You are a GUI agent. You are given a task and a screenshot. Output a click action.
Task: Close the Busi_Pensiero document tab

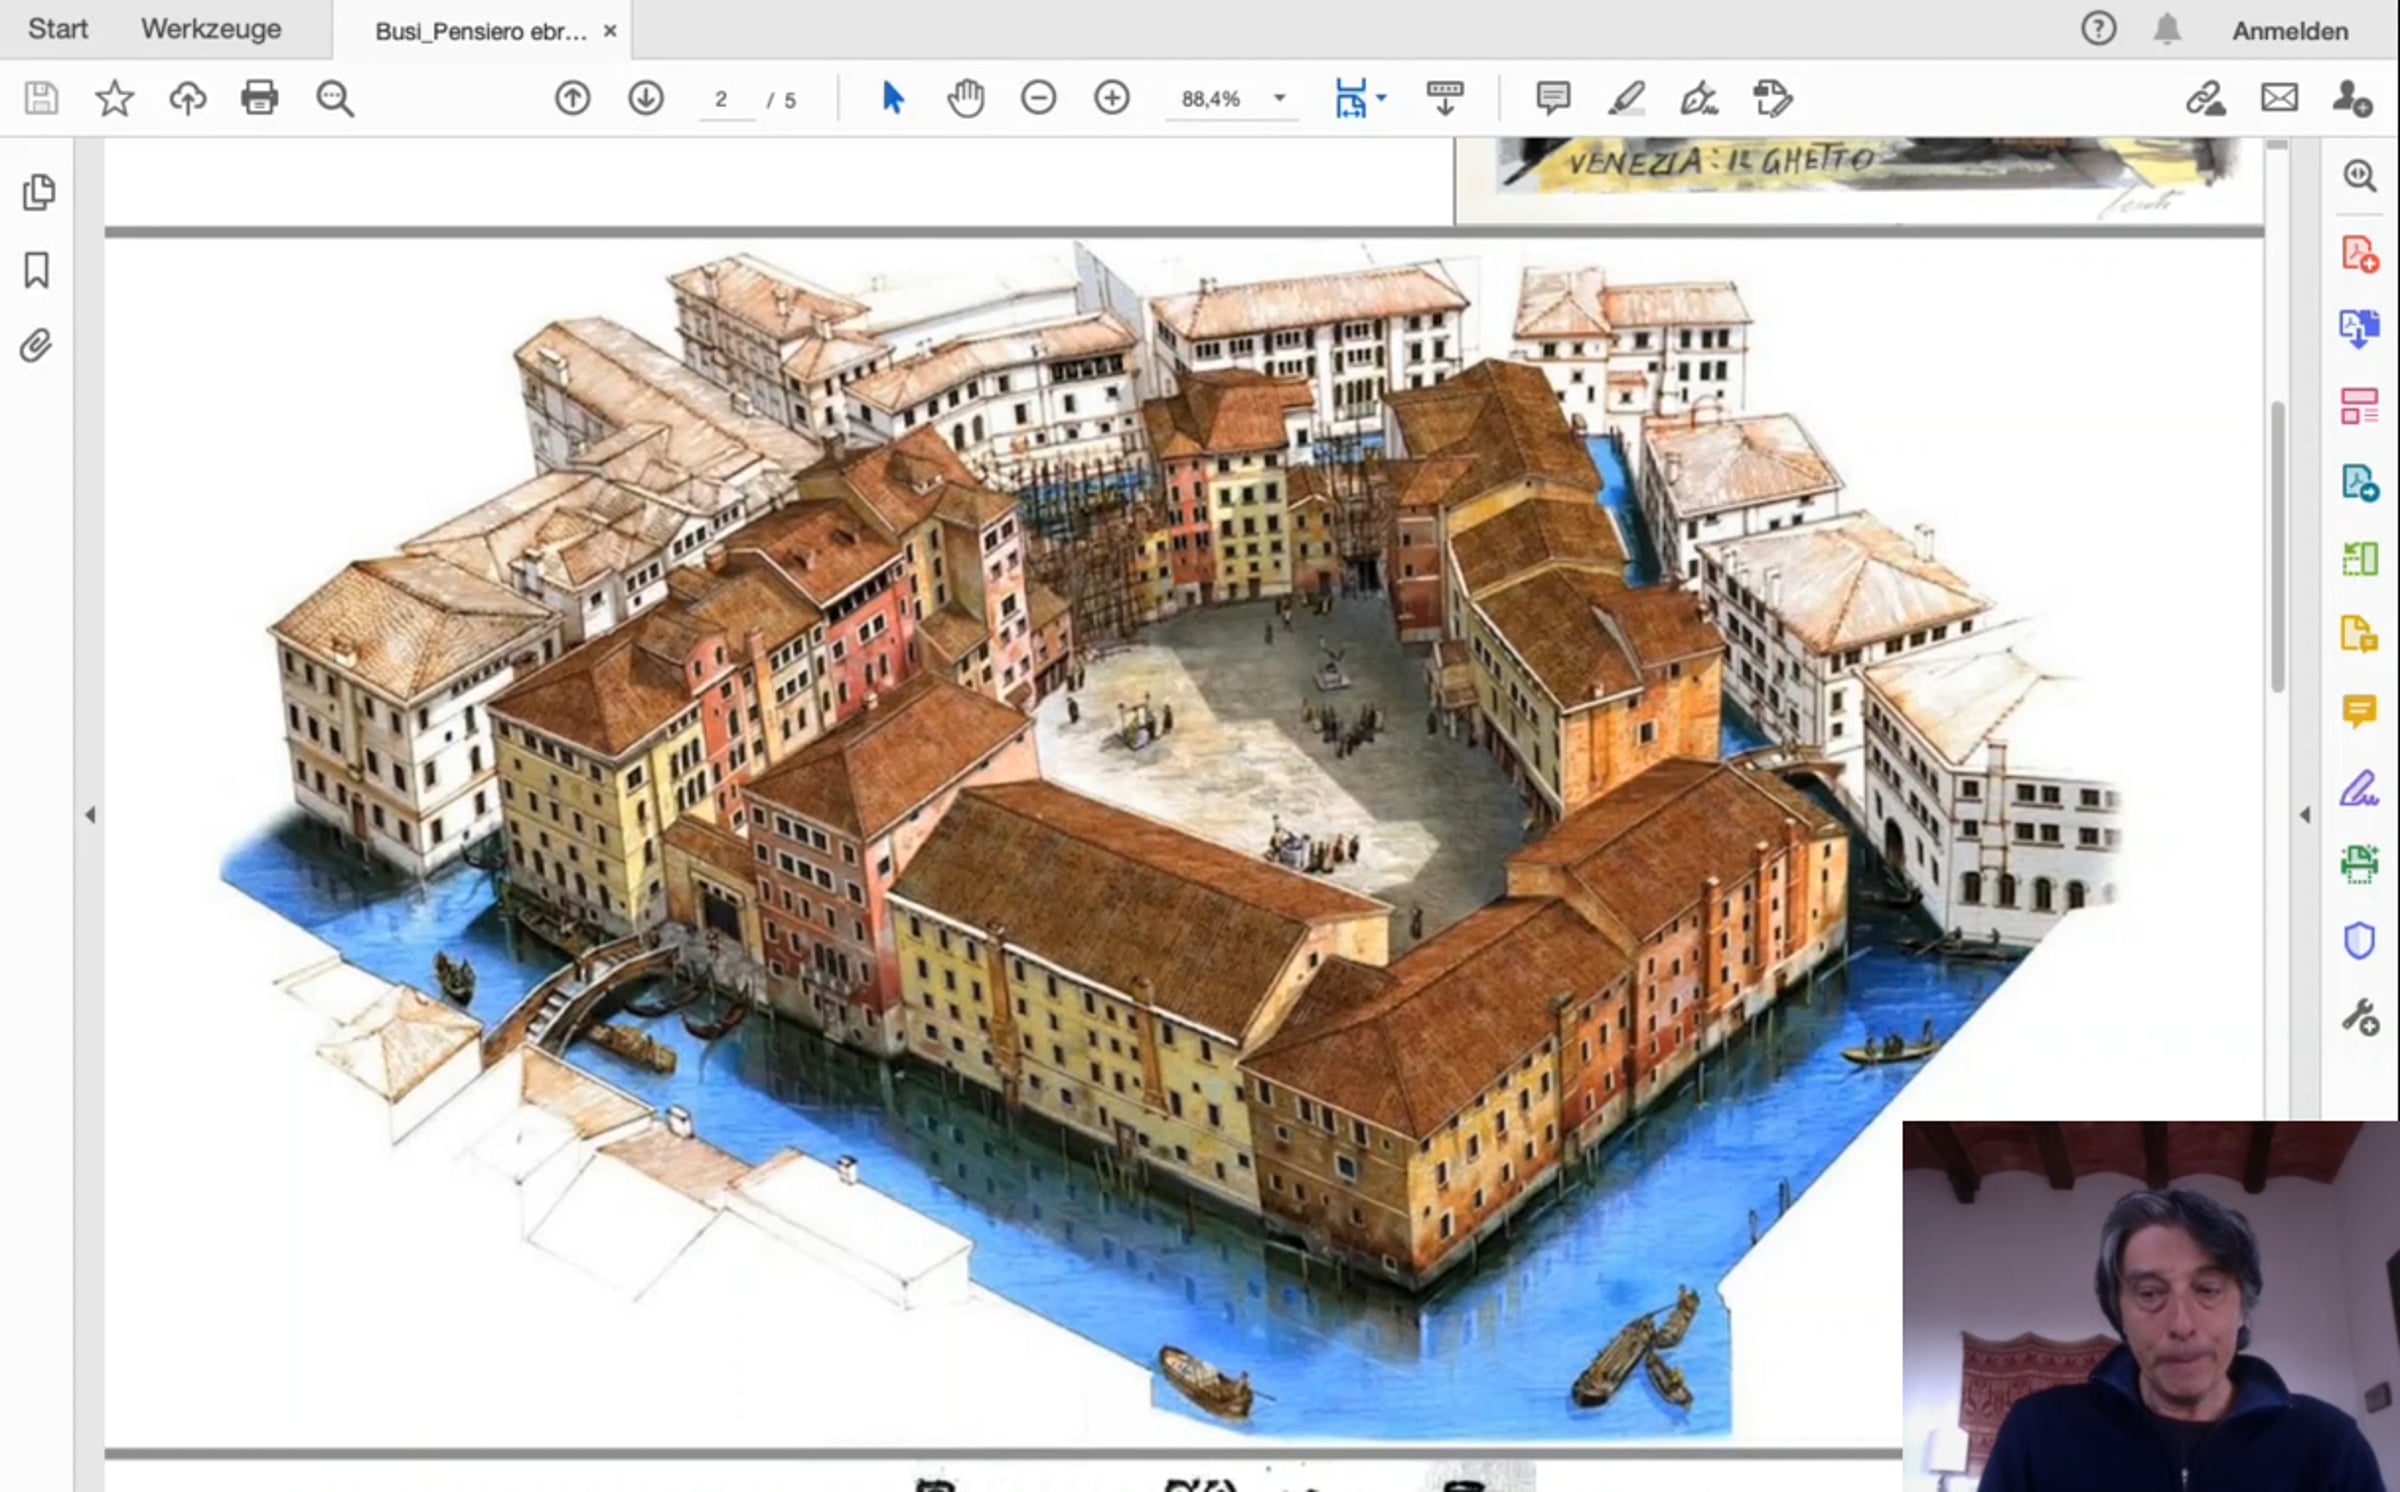tap(610, 31)
